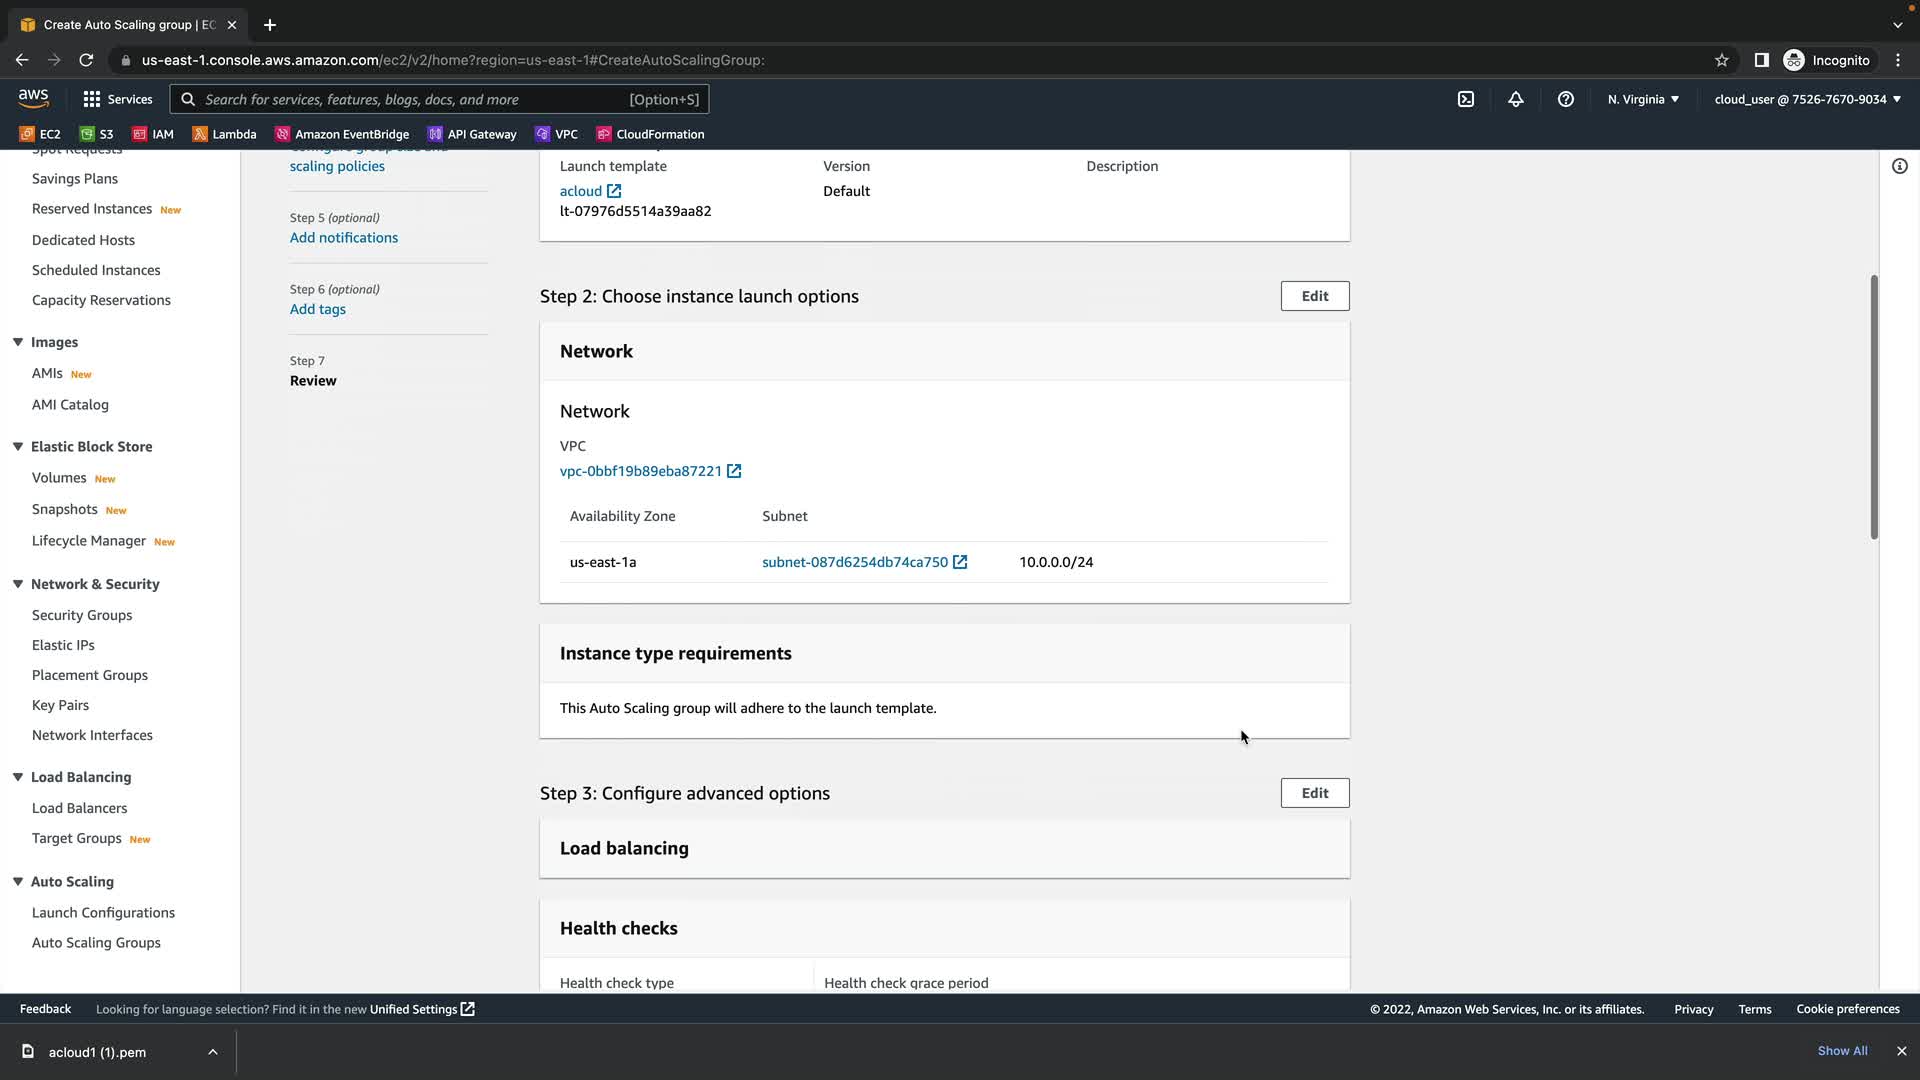Go to Auto Scaling Groups in sidebar
Image resolution: width=1920 pixels, height=1080 pixels.
coord(96,943)
